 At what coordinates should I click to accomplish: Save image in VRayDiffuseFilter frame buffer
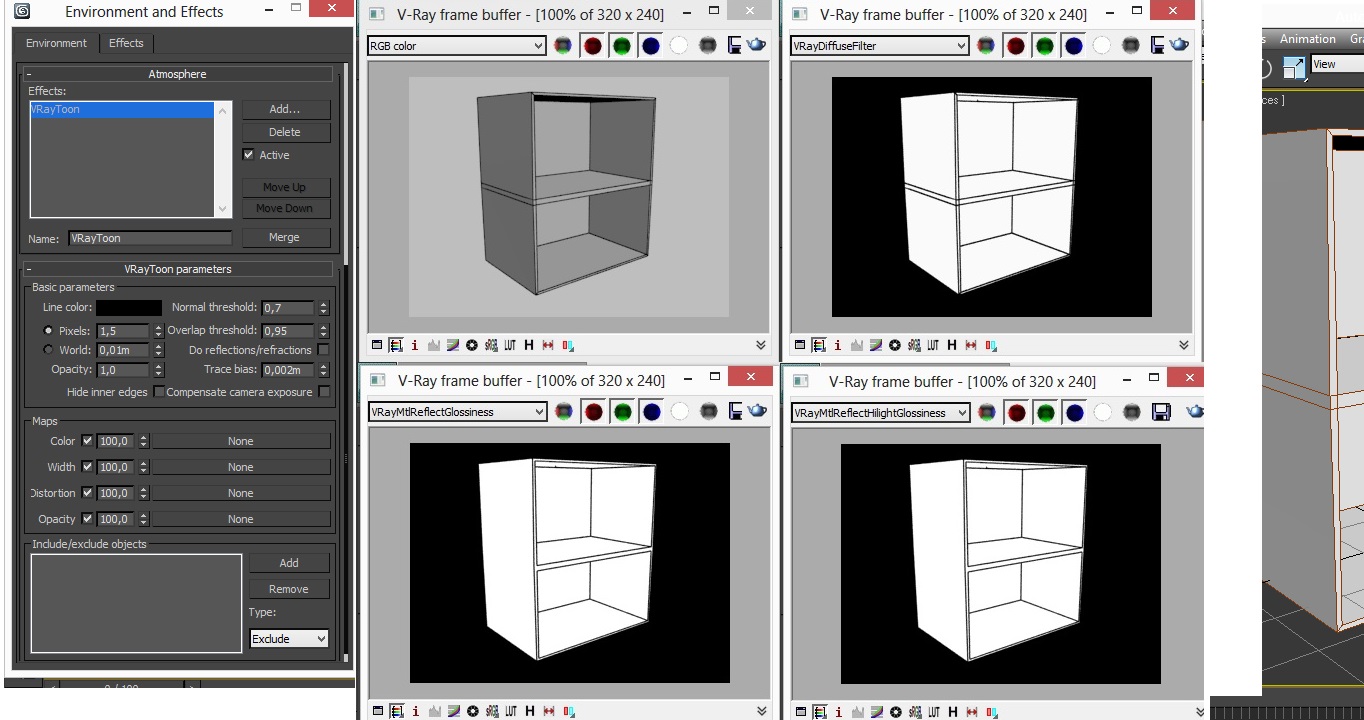click(x=1157, y=45)
